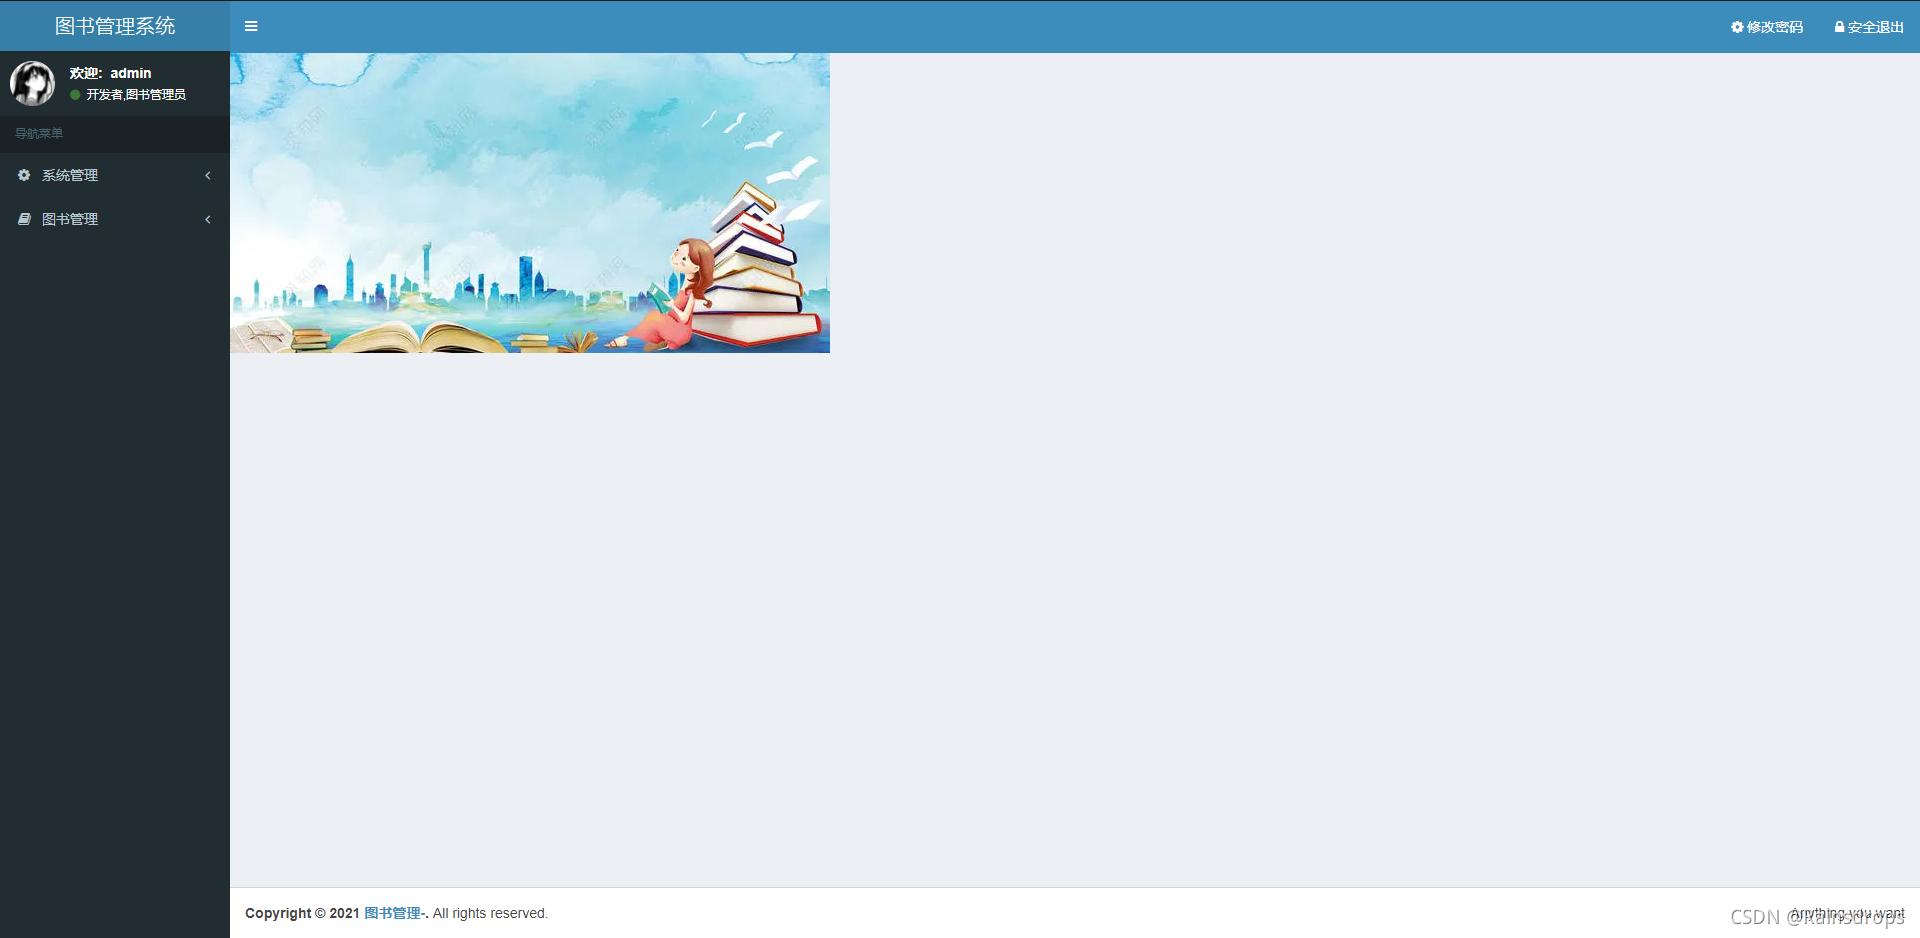Click the 安全退出 logout link
The height and width of the screenshot is (938, 1920).
pyautogui.click(x=1869, y=27)
